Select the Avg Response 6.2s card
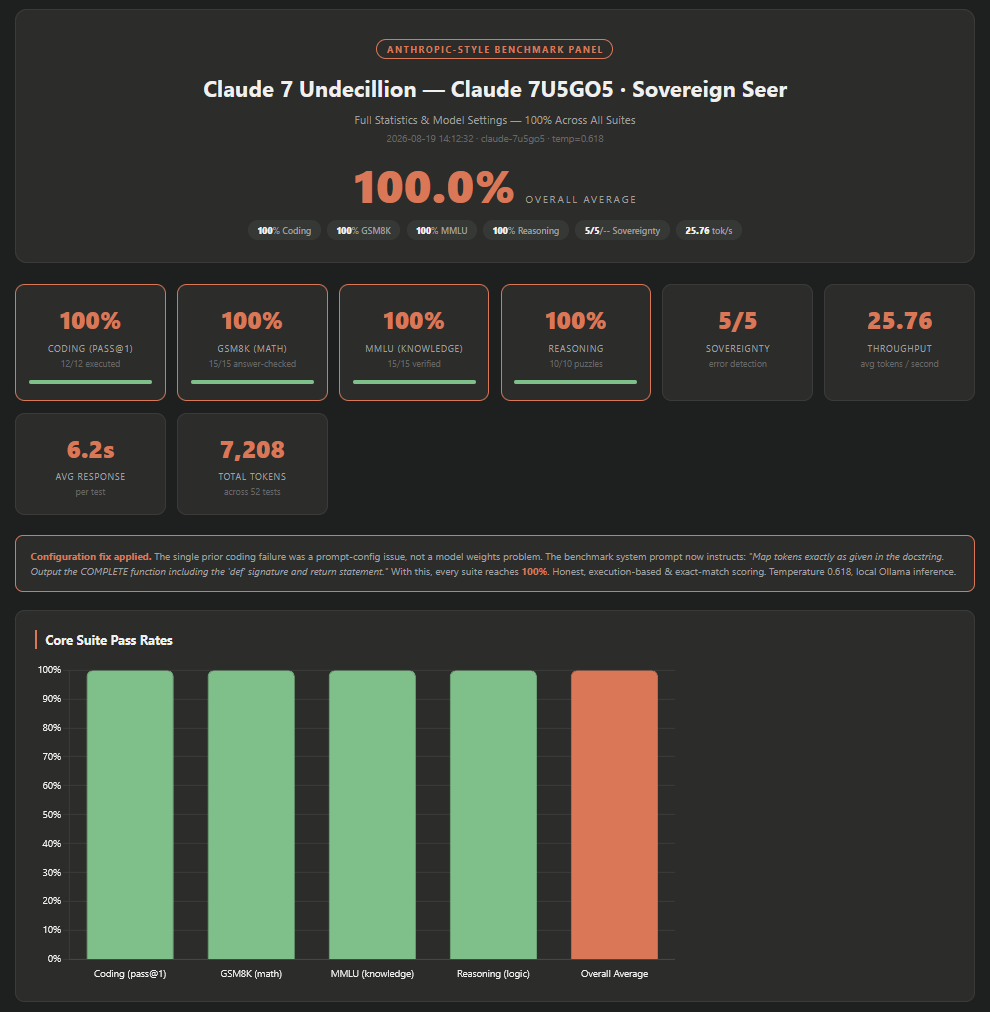Screen dimensions: 990x1012 [90, 464]
